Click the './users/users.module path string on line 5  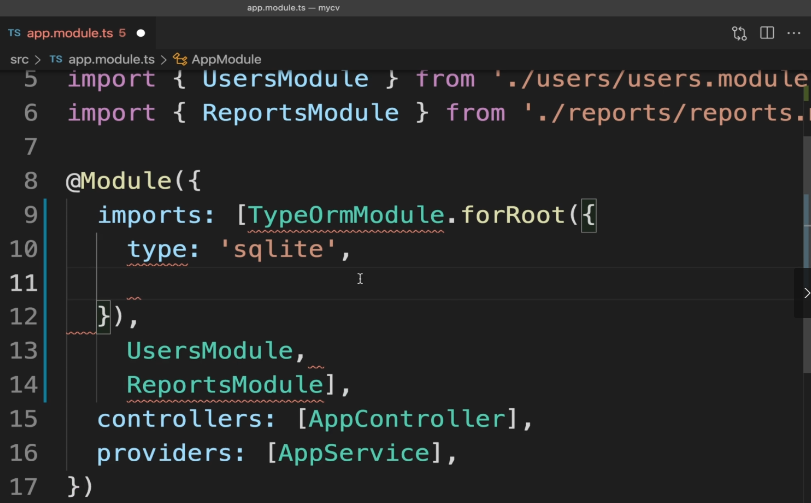pos(651,79)
